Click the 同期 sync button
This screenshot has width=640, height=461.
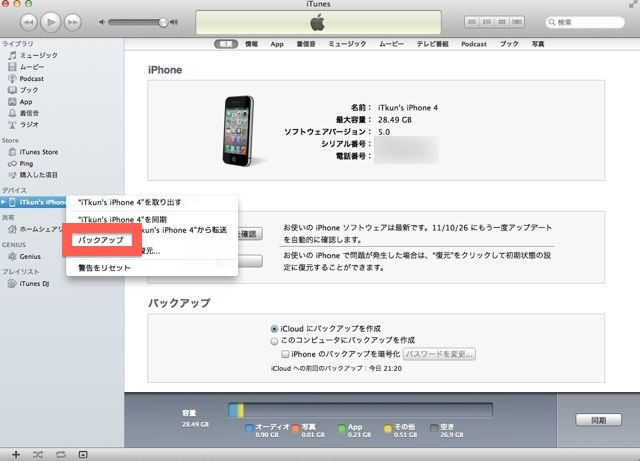(598, 420)
